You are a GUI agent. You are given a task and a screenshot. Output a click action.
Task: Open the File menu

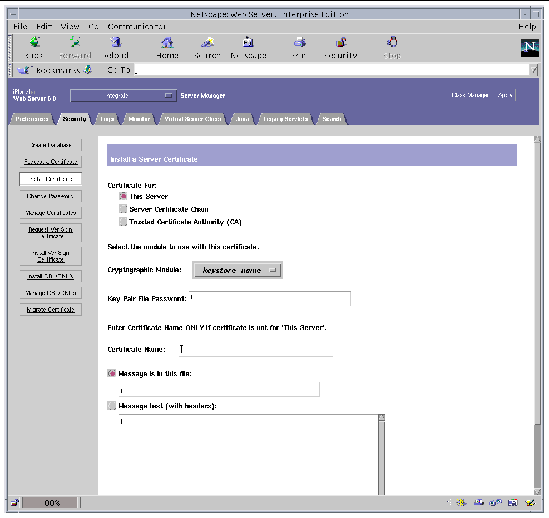(20, 26)
